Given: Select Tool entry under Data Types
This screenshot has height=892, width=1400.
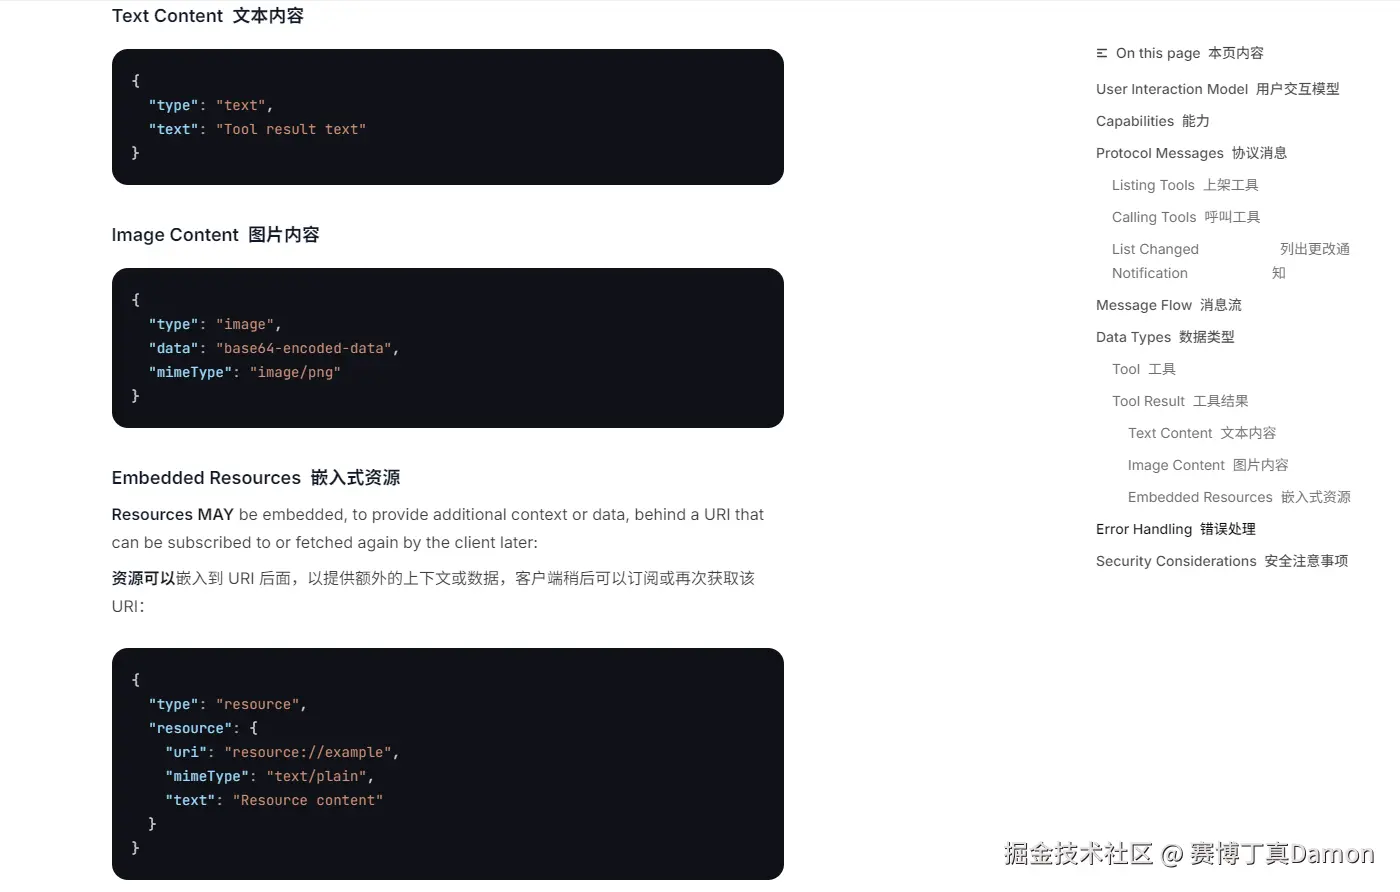Looking at the screenshot, I should click(x=1144, y=369).
